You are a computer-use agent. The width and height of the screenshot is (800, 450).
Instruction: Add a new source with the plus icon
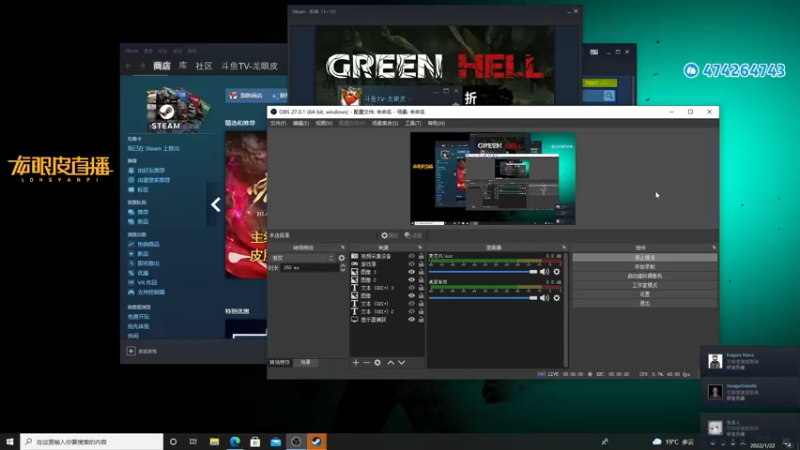coord(356,362)
